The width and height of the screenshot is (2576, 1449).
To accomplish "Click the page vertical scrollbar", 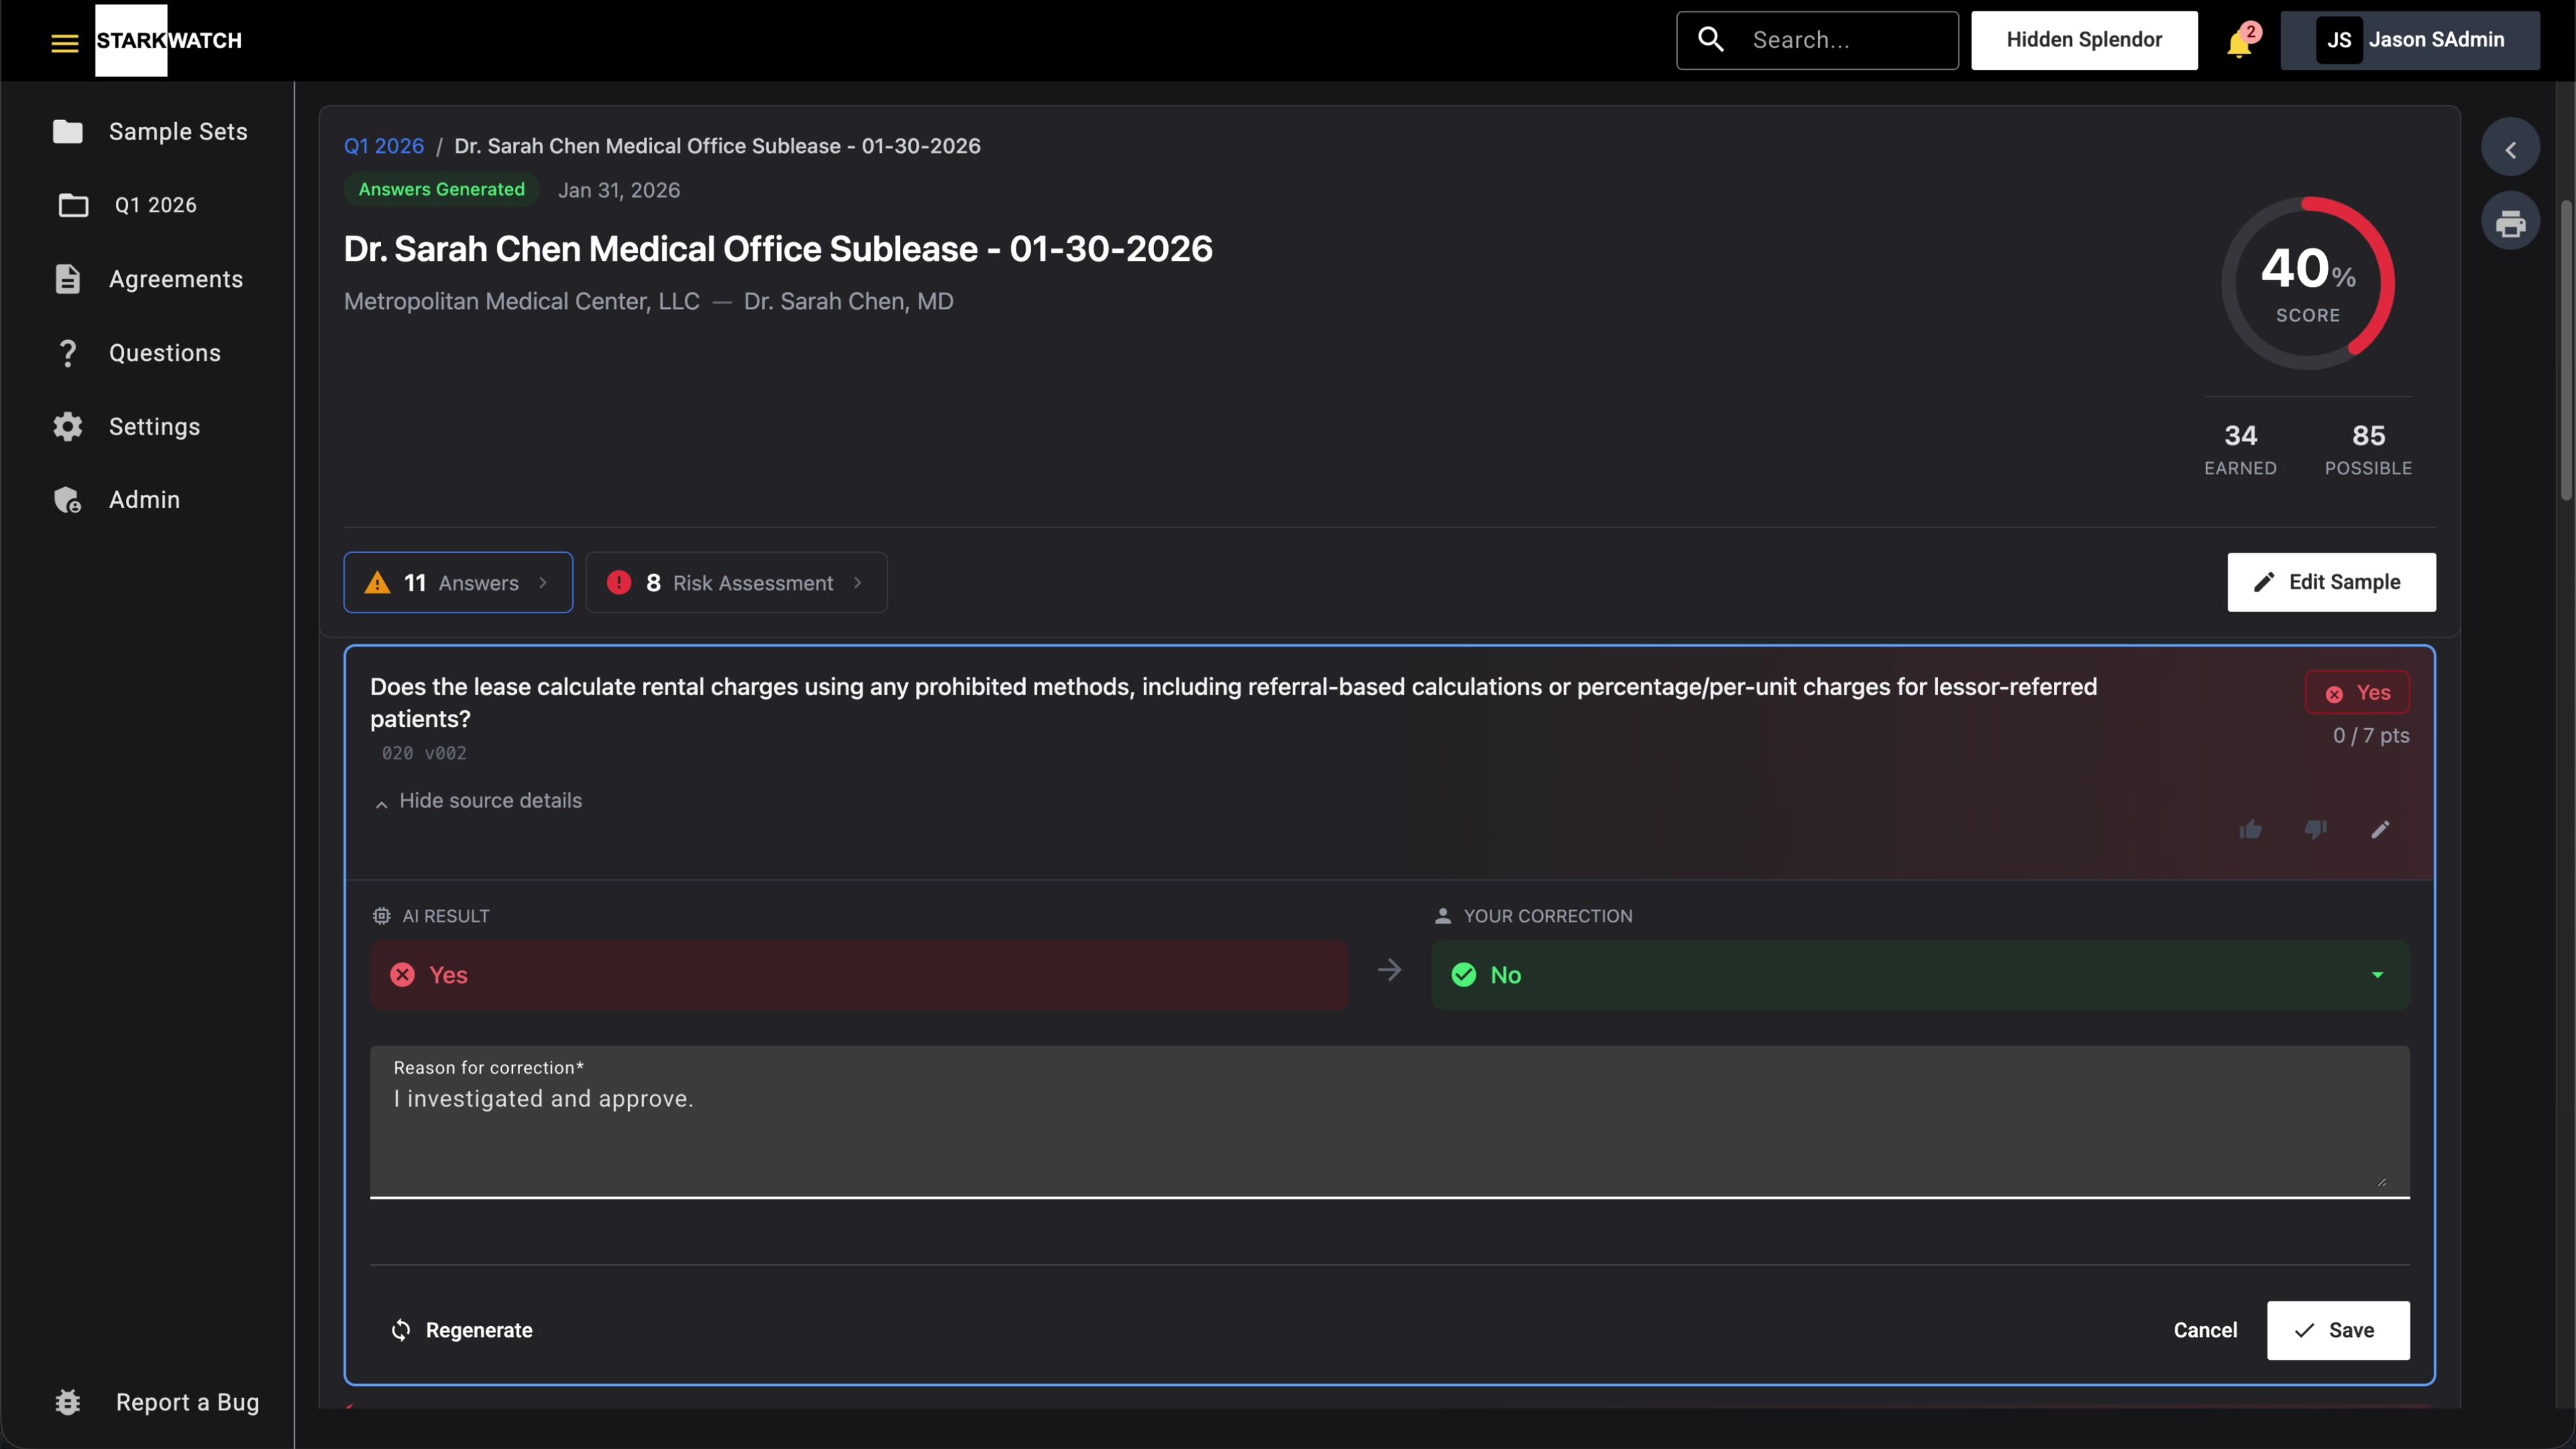I will 2566,350.
